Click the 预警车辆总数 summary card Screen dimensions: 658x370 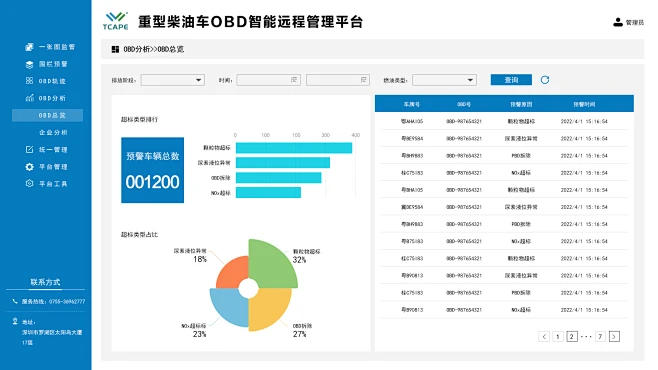click(152, 170)
